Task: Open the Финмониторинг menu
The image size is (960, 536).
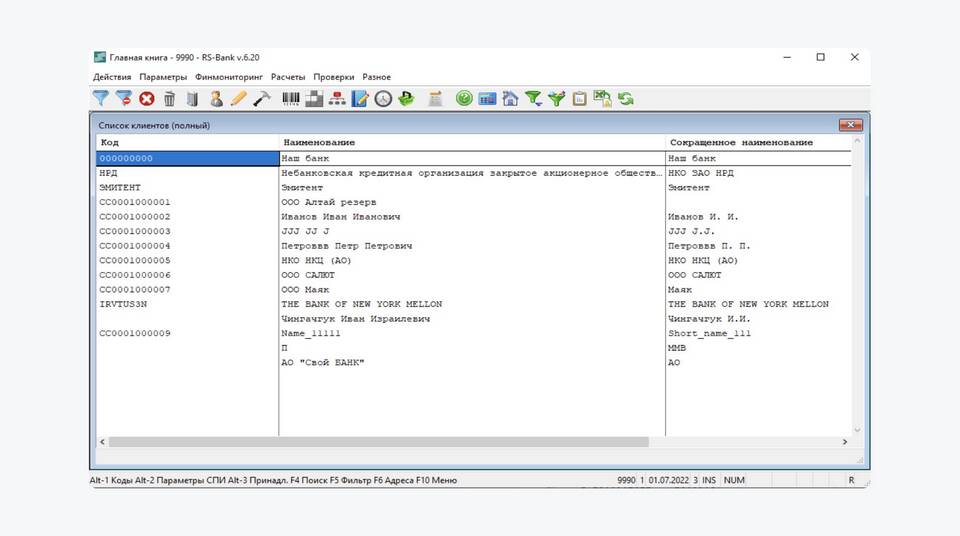Action: (229, 77)
